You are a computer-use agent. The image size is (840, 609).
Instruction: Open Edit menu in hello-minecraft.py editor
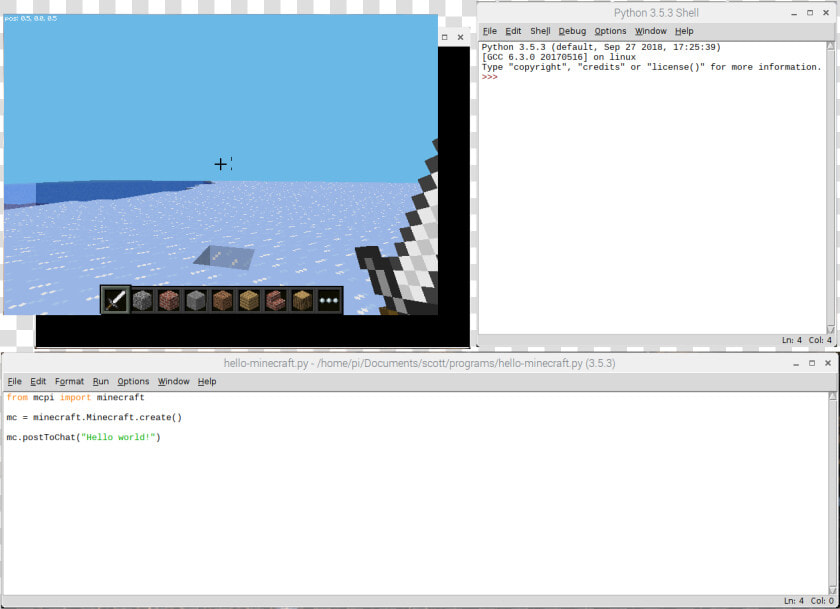(38, 381)
